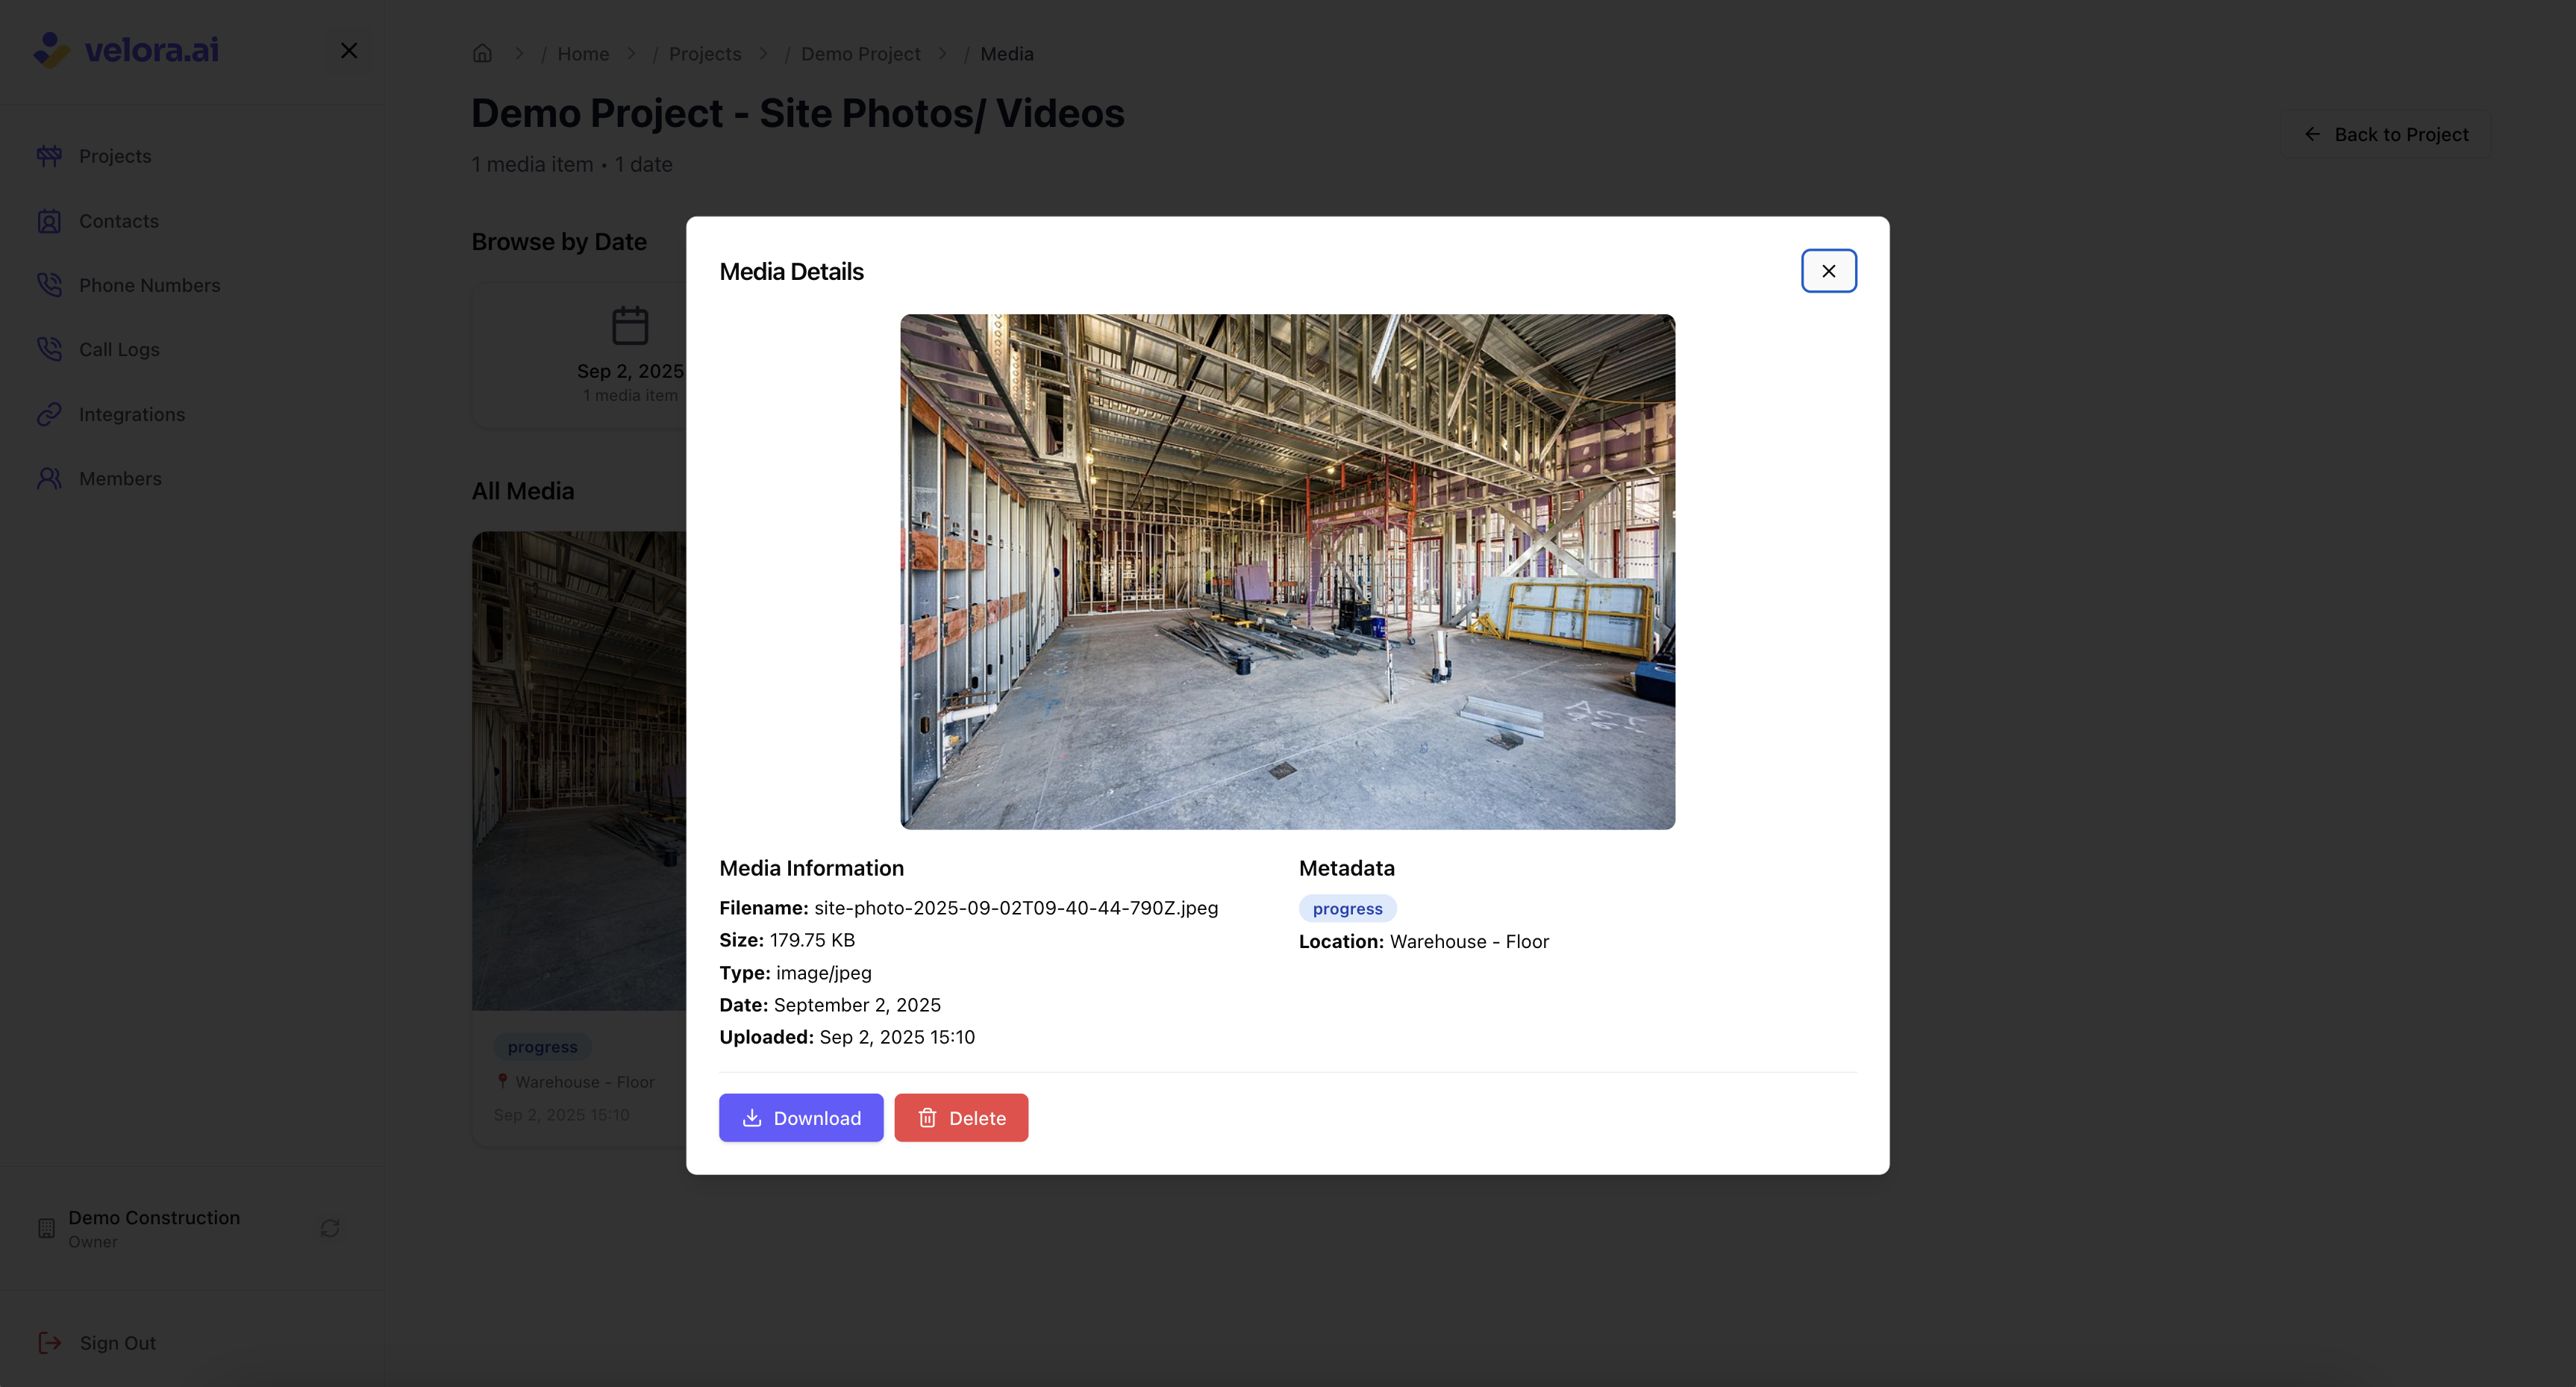Click the velora.ai logo

tap(126, 49)
